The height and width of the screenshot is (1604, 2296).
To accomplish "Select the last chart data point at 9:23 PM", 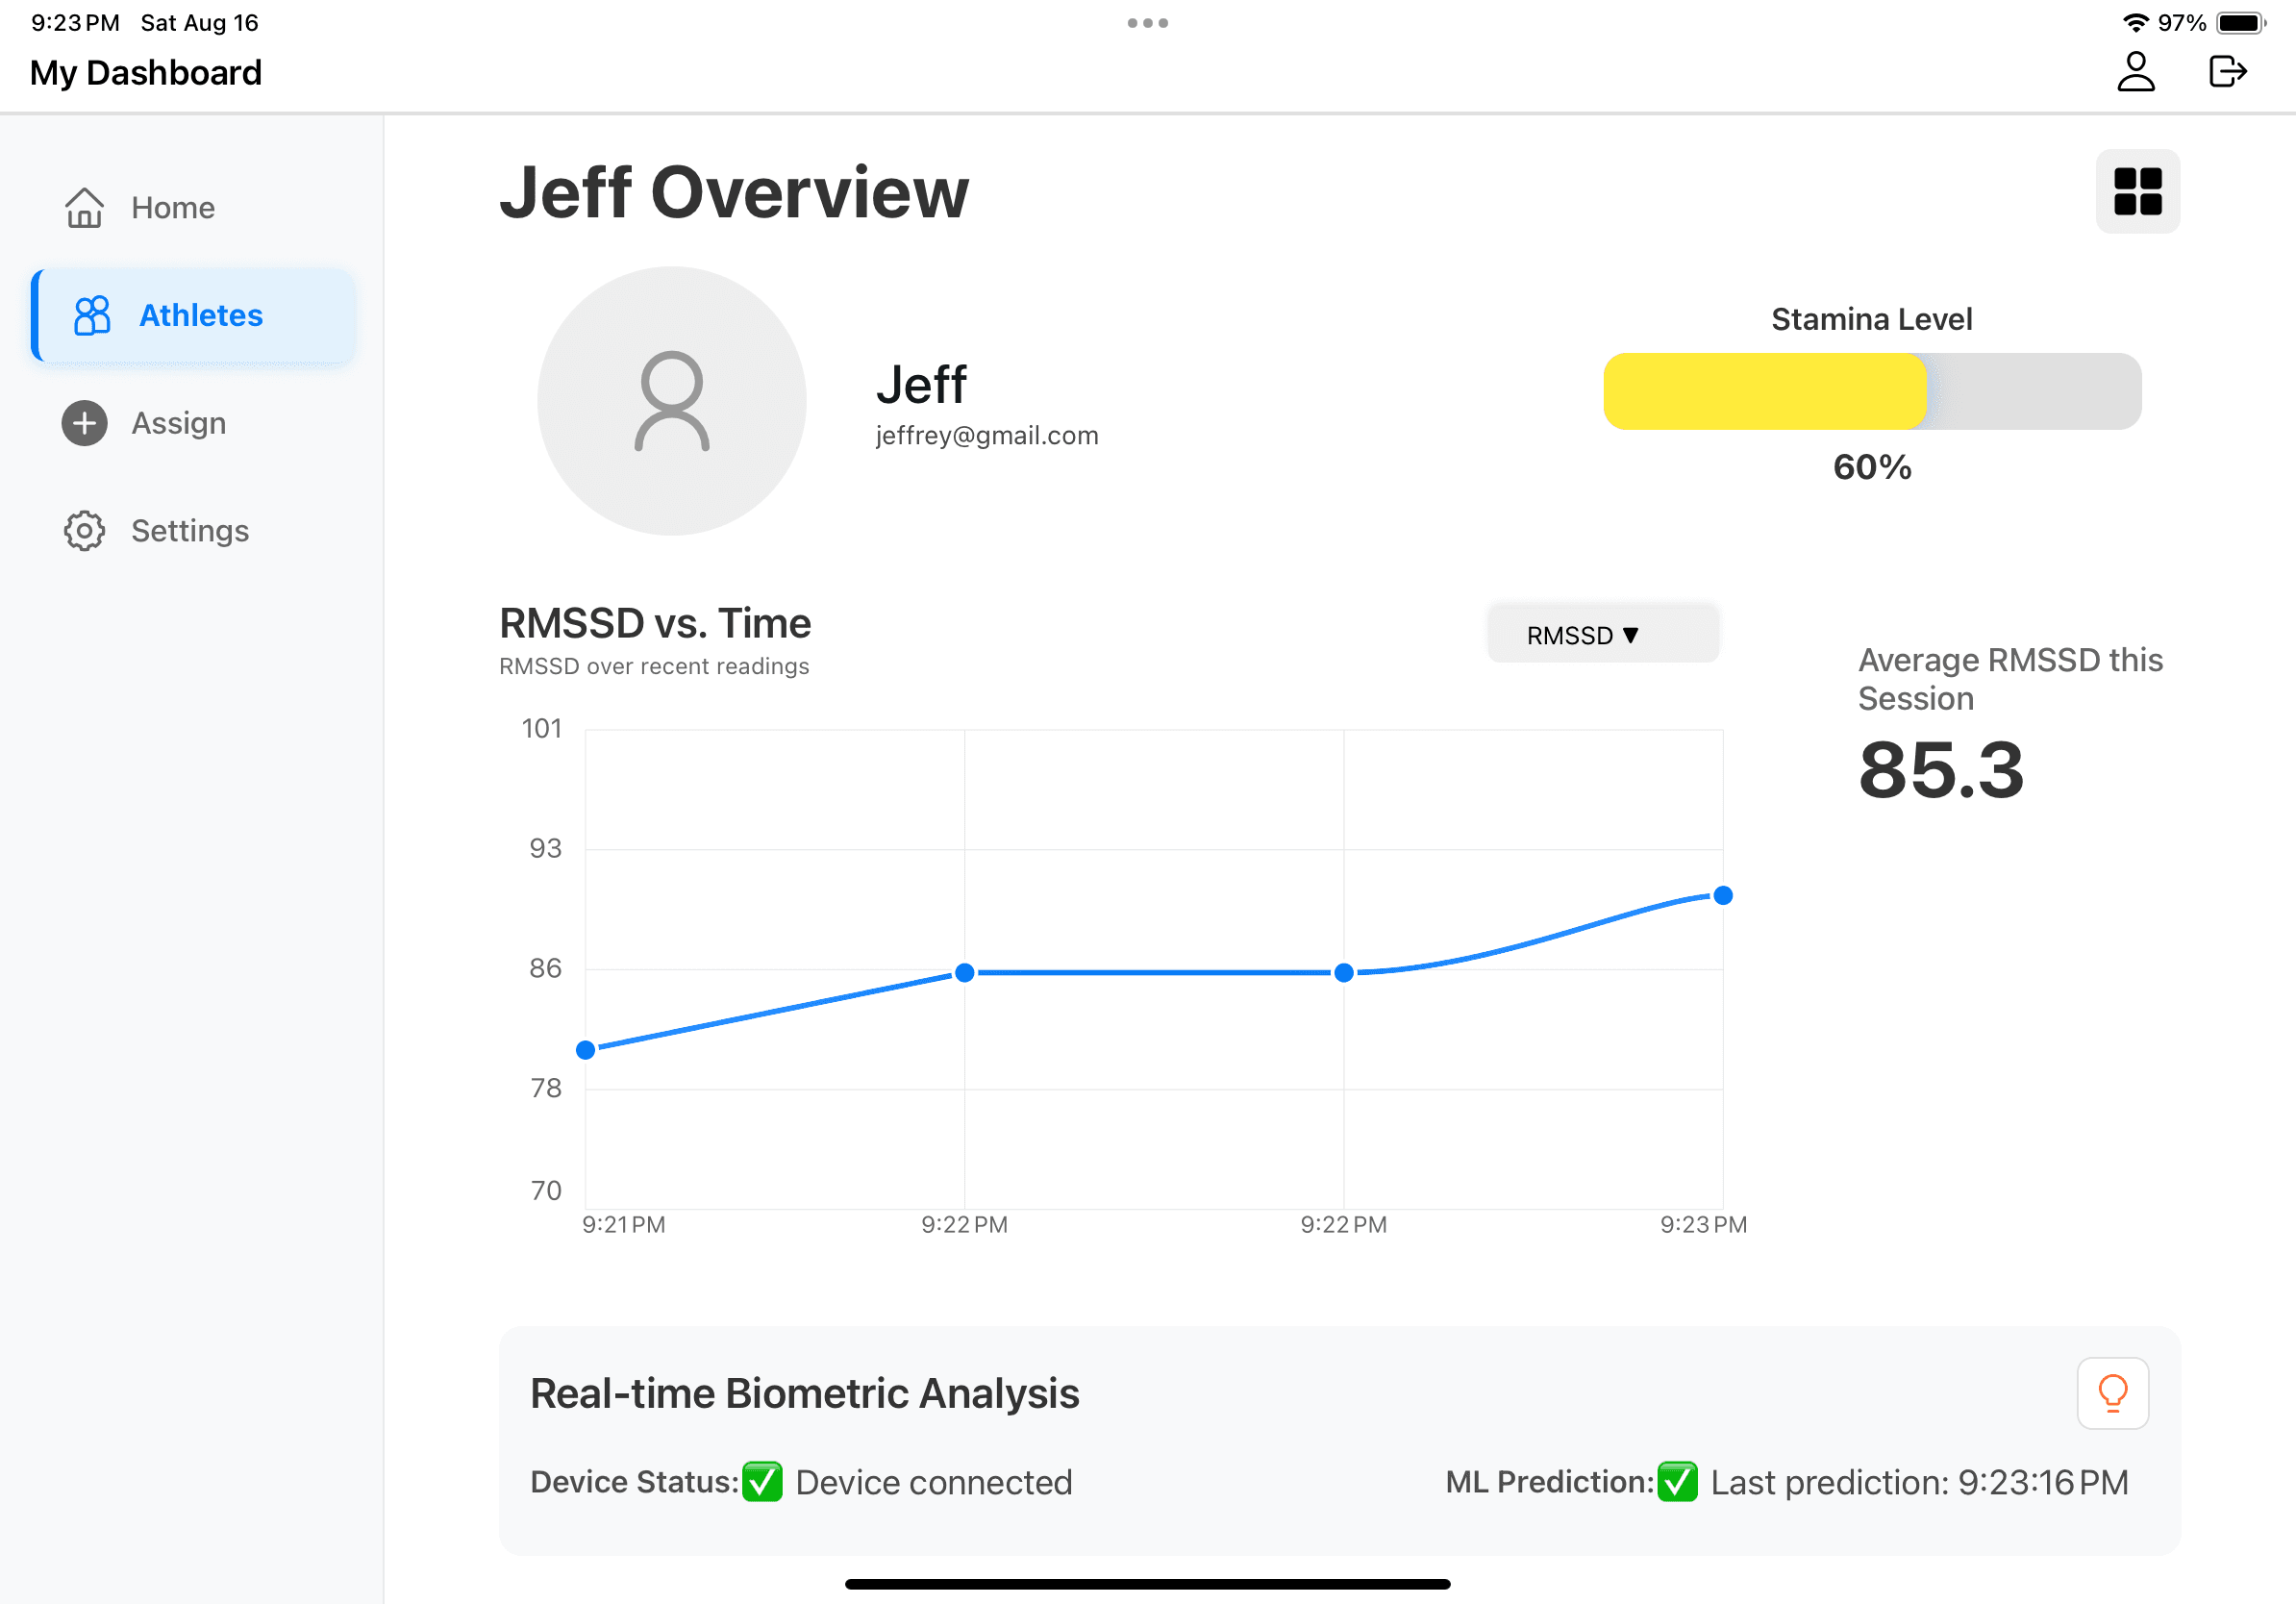I will click(x=1722, y=895).
